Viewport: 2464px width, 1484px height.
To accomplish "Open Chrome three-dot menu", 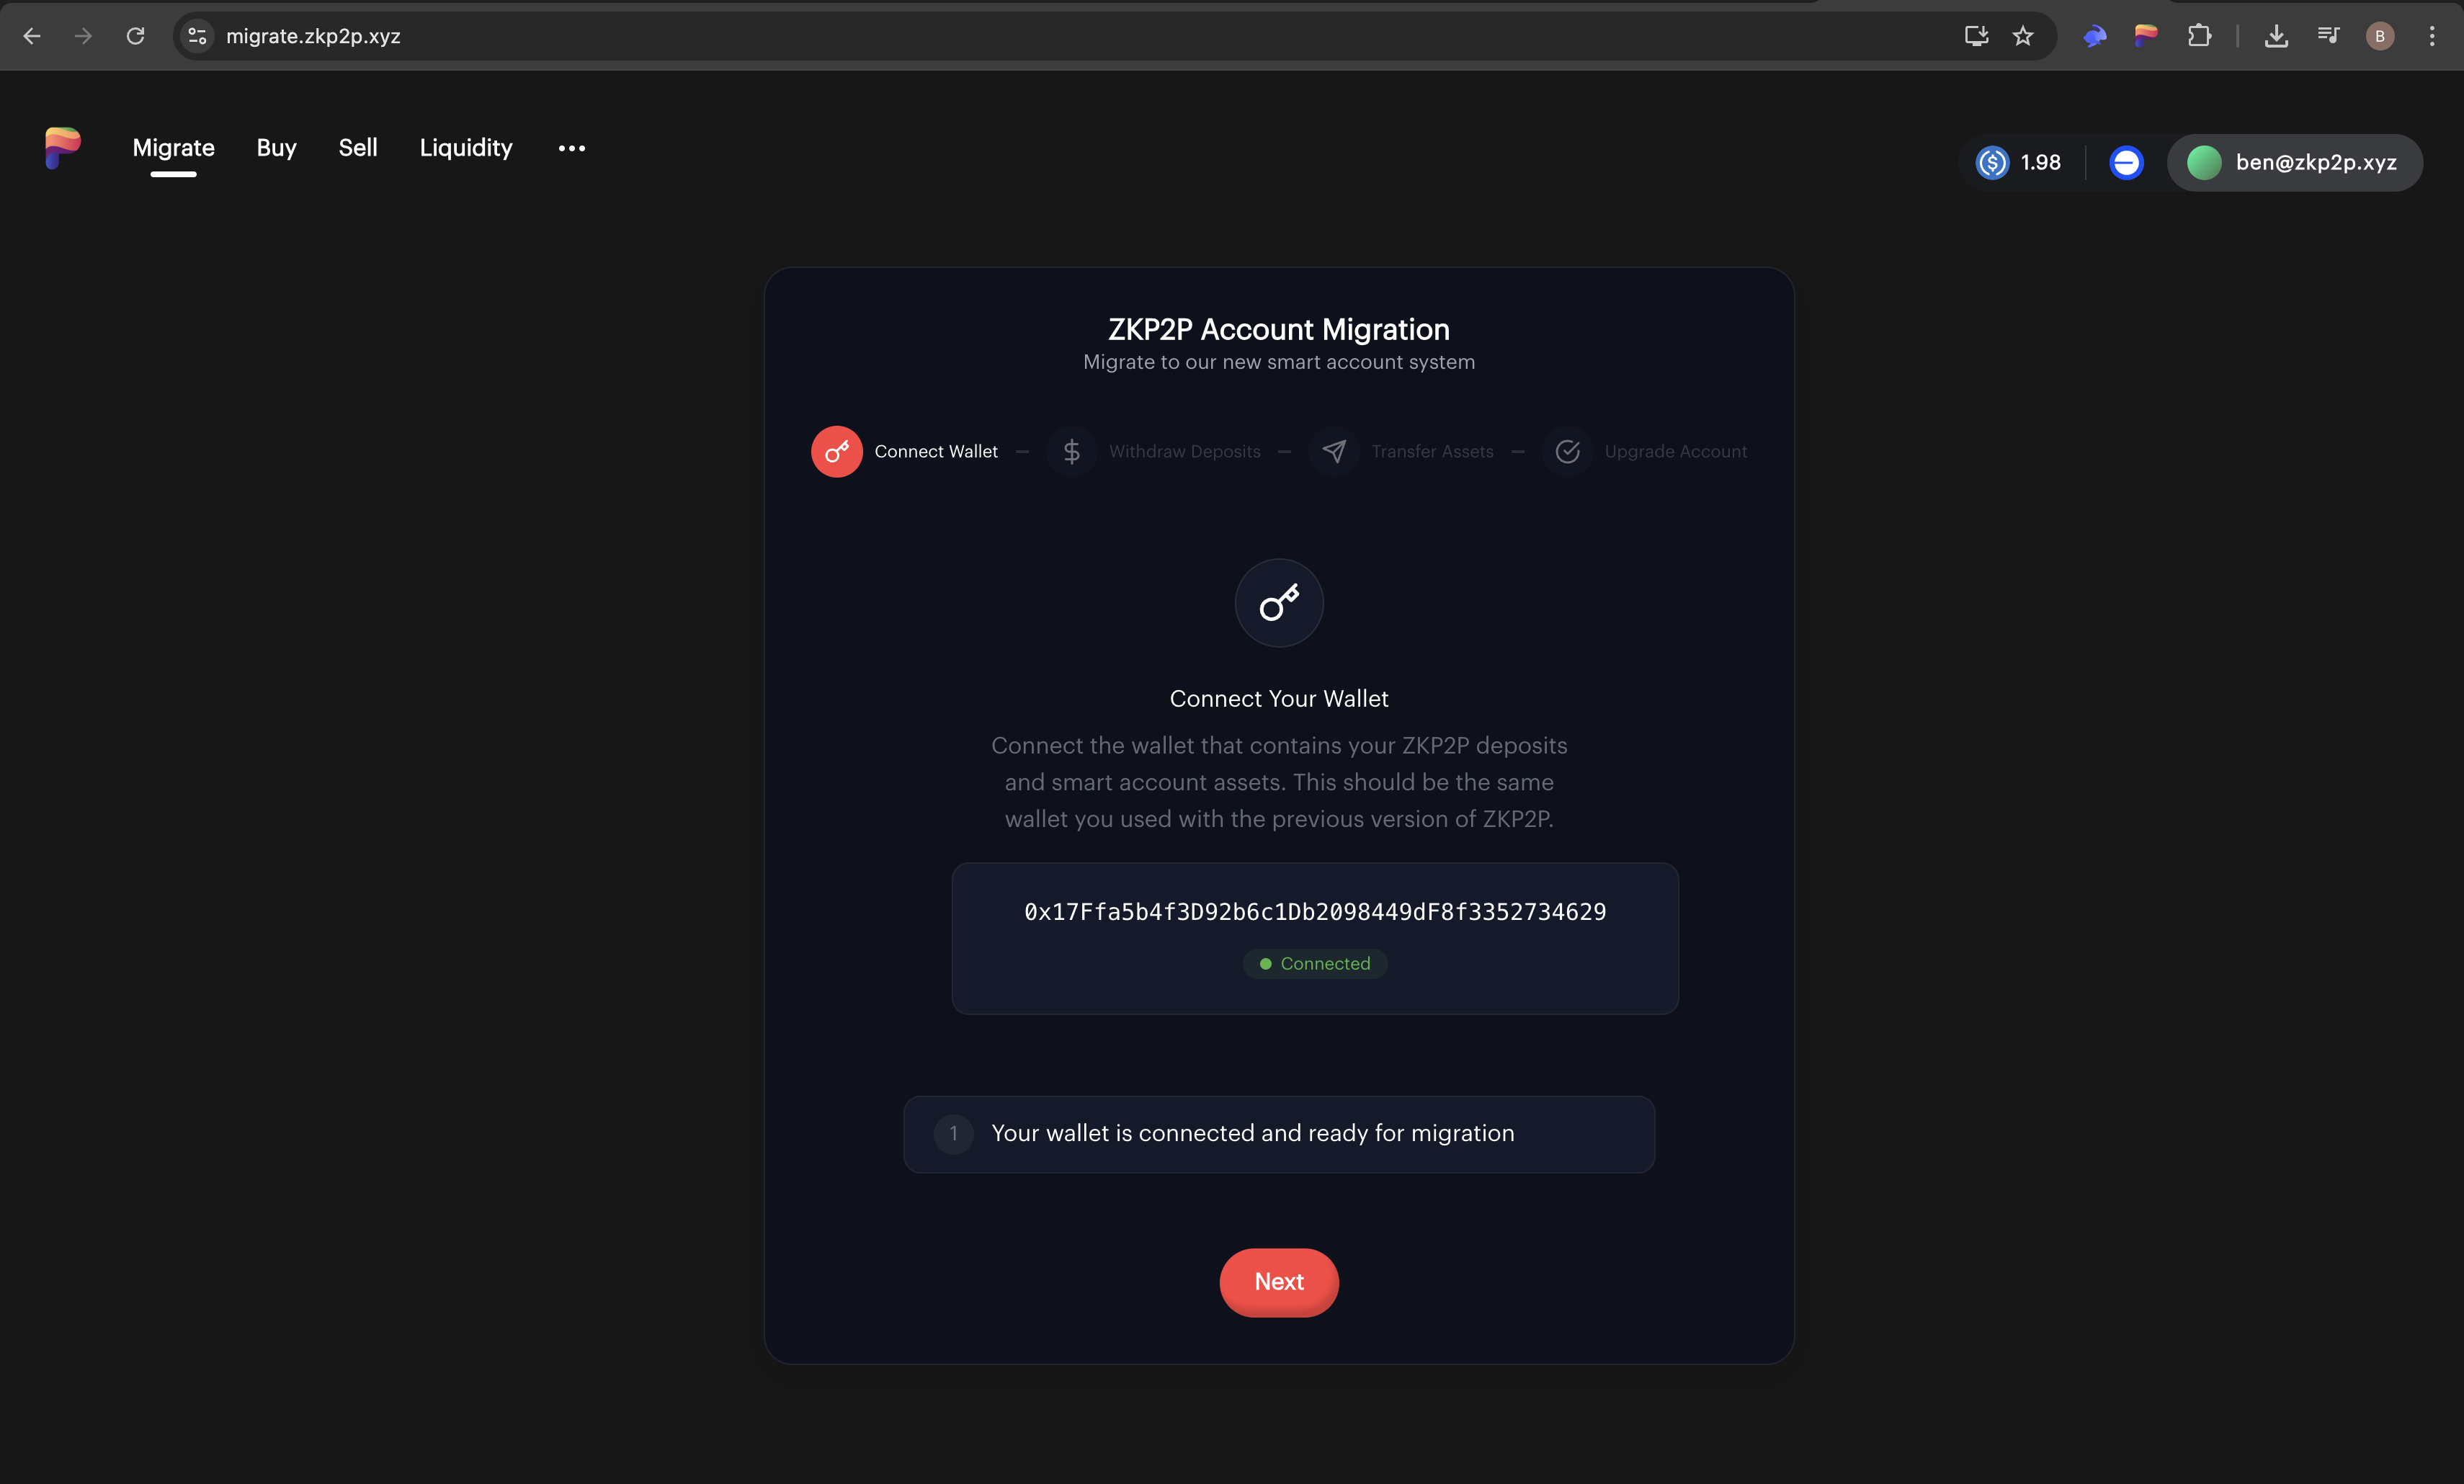I will click(x=2432, y=36).
